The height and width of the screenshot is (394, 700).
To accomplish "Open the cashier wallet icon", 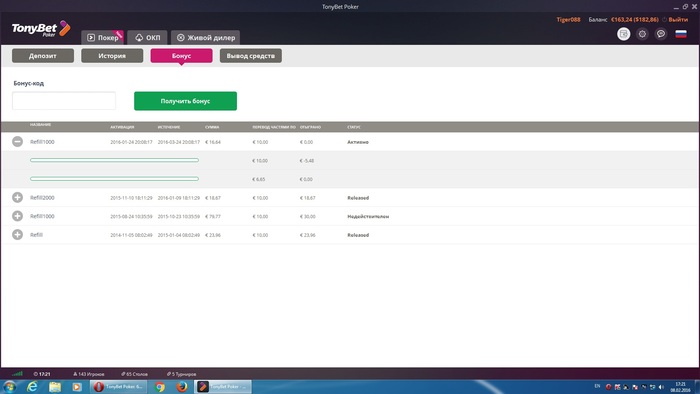I will pos(623,34).
